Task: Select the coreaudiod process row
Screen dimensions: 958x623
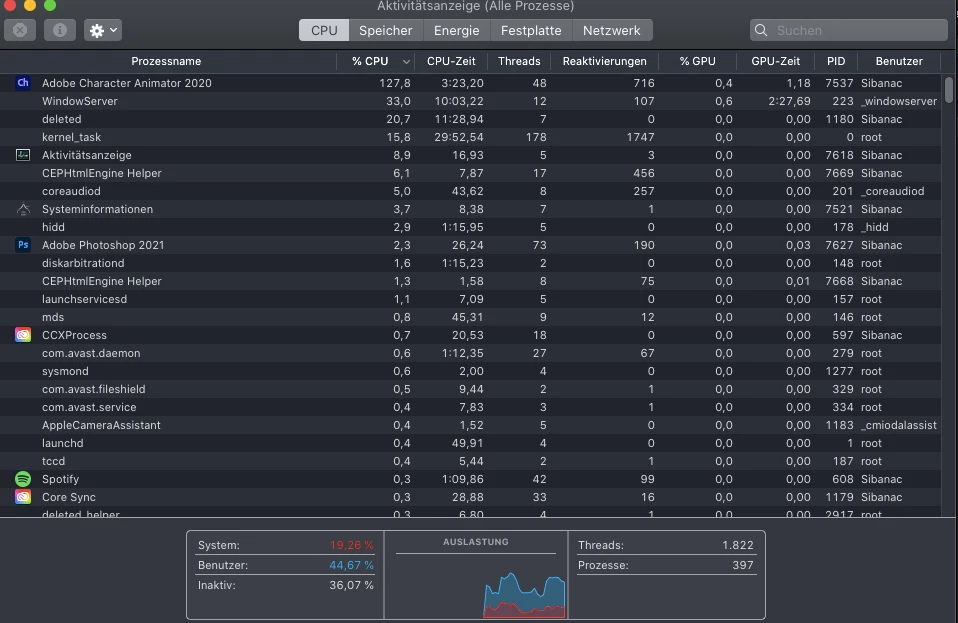Action: point(470,191)
